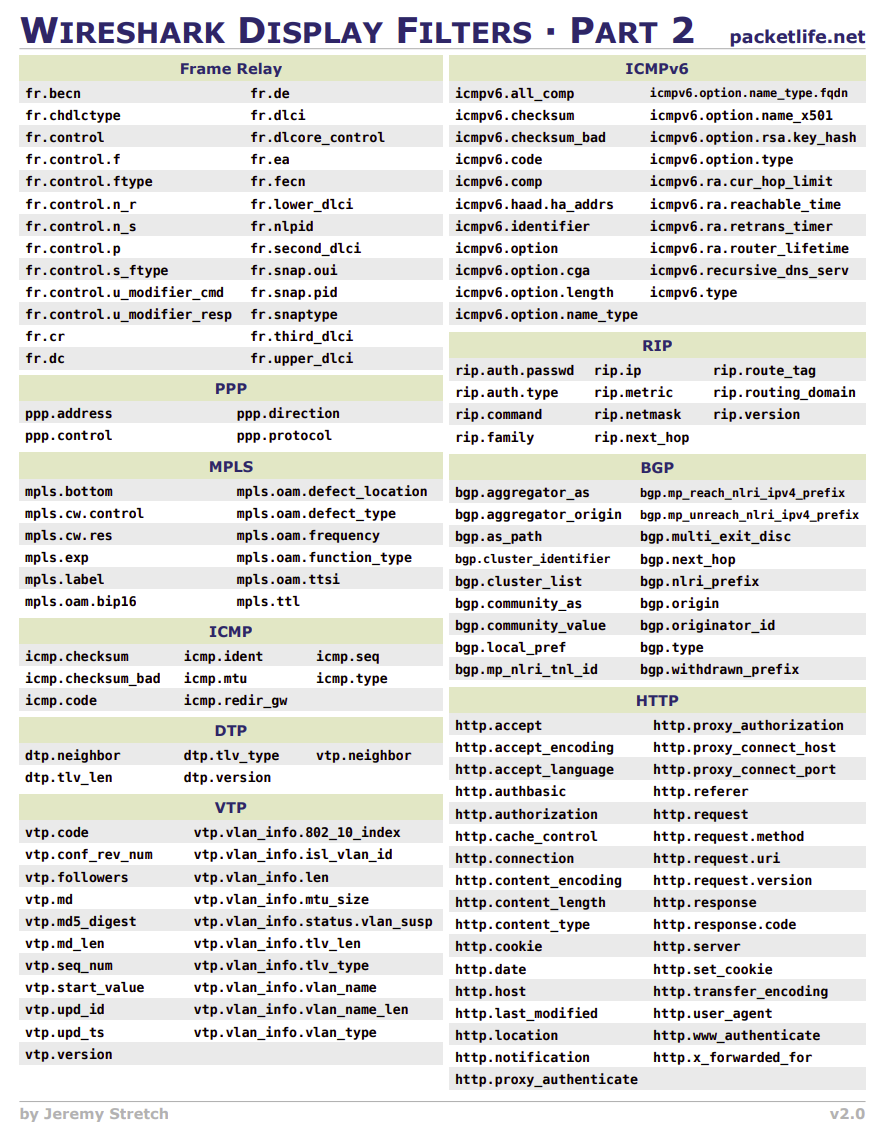Select the Frame Relay section header
Image resolution: width=884 pixels, height=1134 pixels.
pos(231,69)
